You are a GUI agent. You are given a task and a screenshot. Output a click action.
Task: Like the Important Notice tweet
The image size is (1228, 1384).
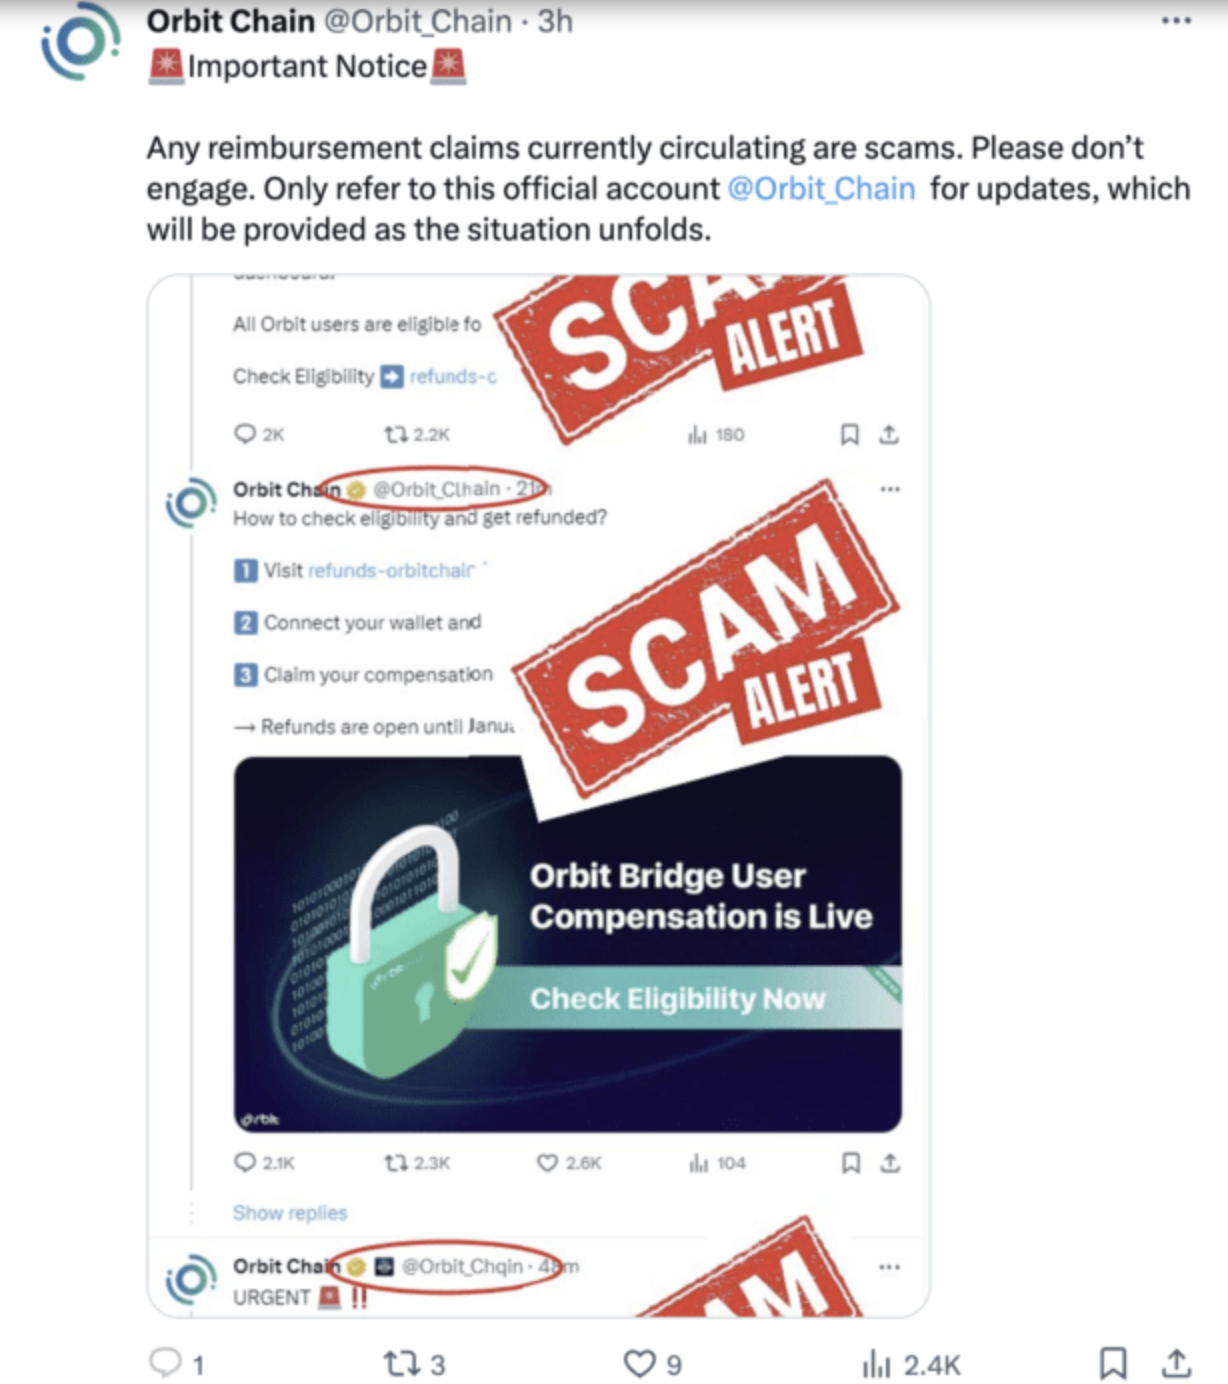(639, 1363)
